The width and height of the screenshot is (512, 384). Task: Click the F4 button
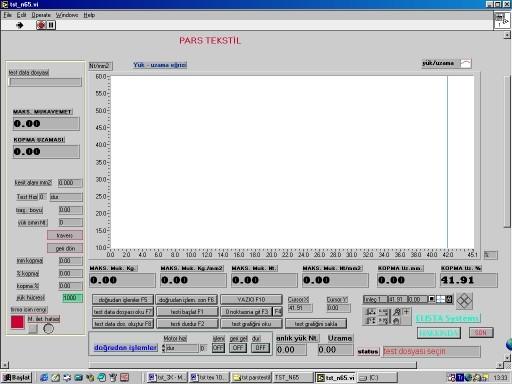click(278, 312)
